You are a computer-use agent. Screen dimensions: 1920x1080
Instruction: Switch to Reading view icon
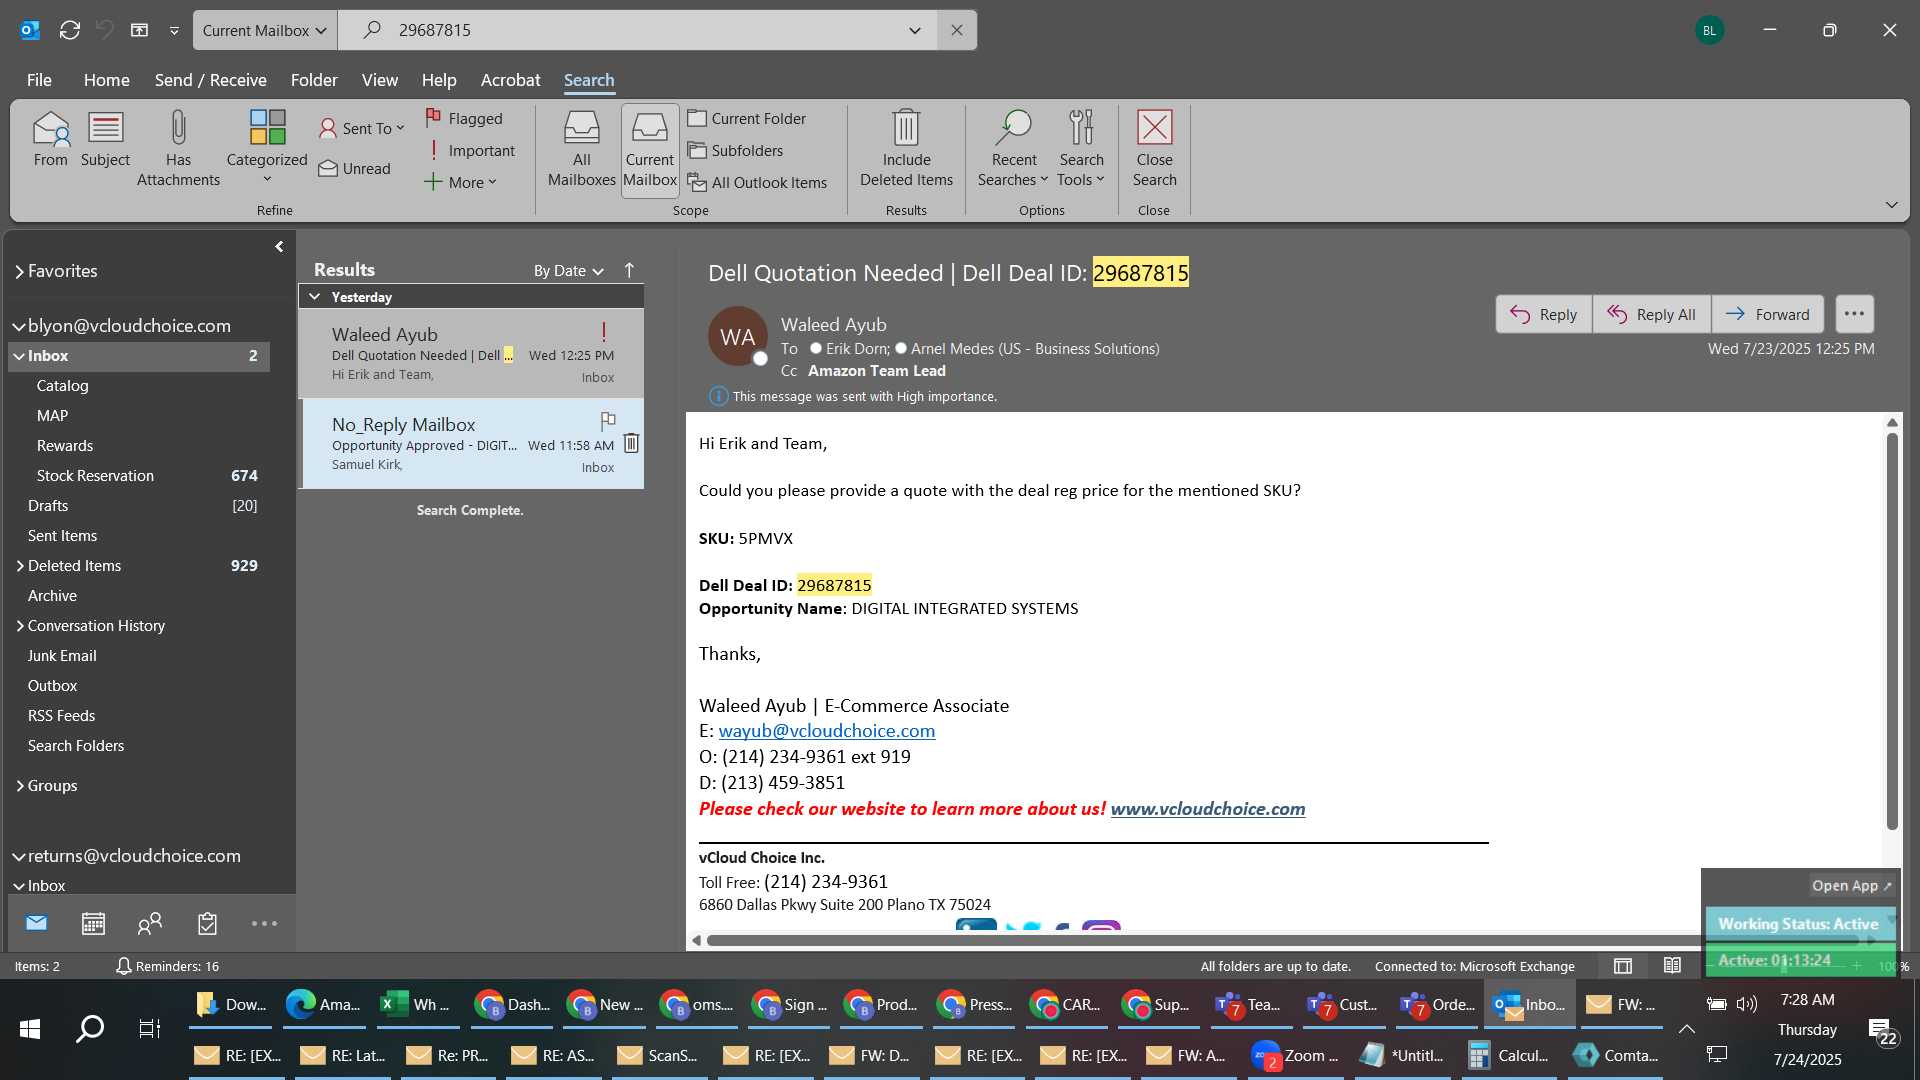click(1672, 966)
